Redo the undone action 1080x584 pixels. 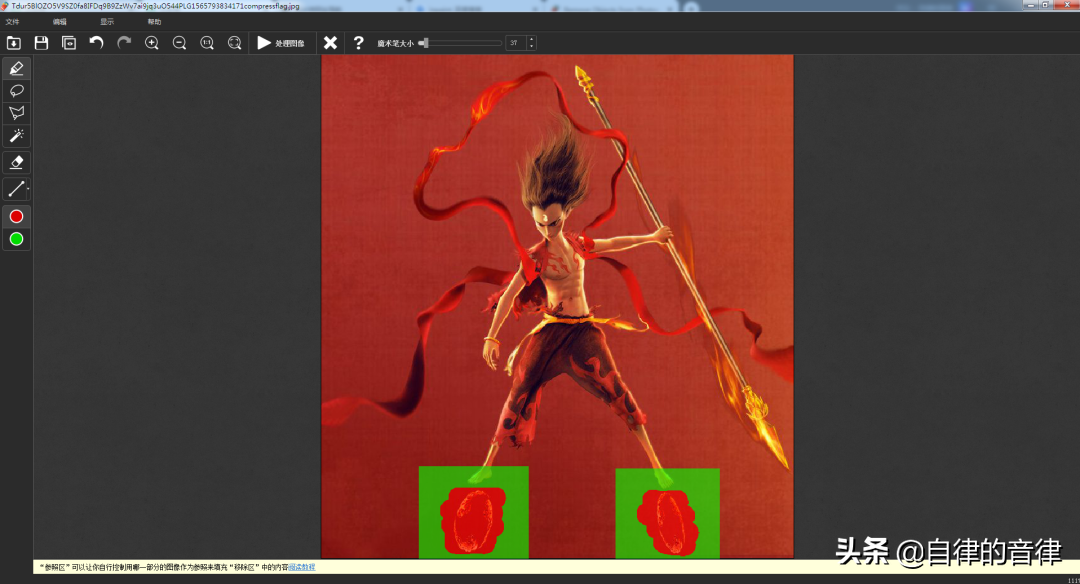coord(124,43)
